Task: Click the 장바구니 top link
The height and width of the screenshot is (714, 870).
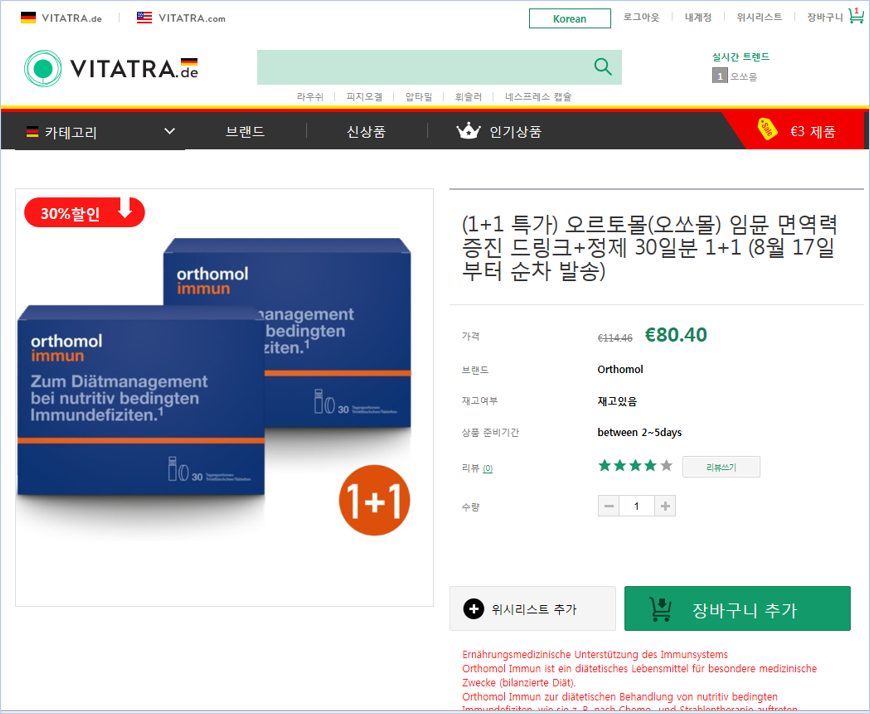Action: coord(825,17)
